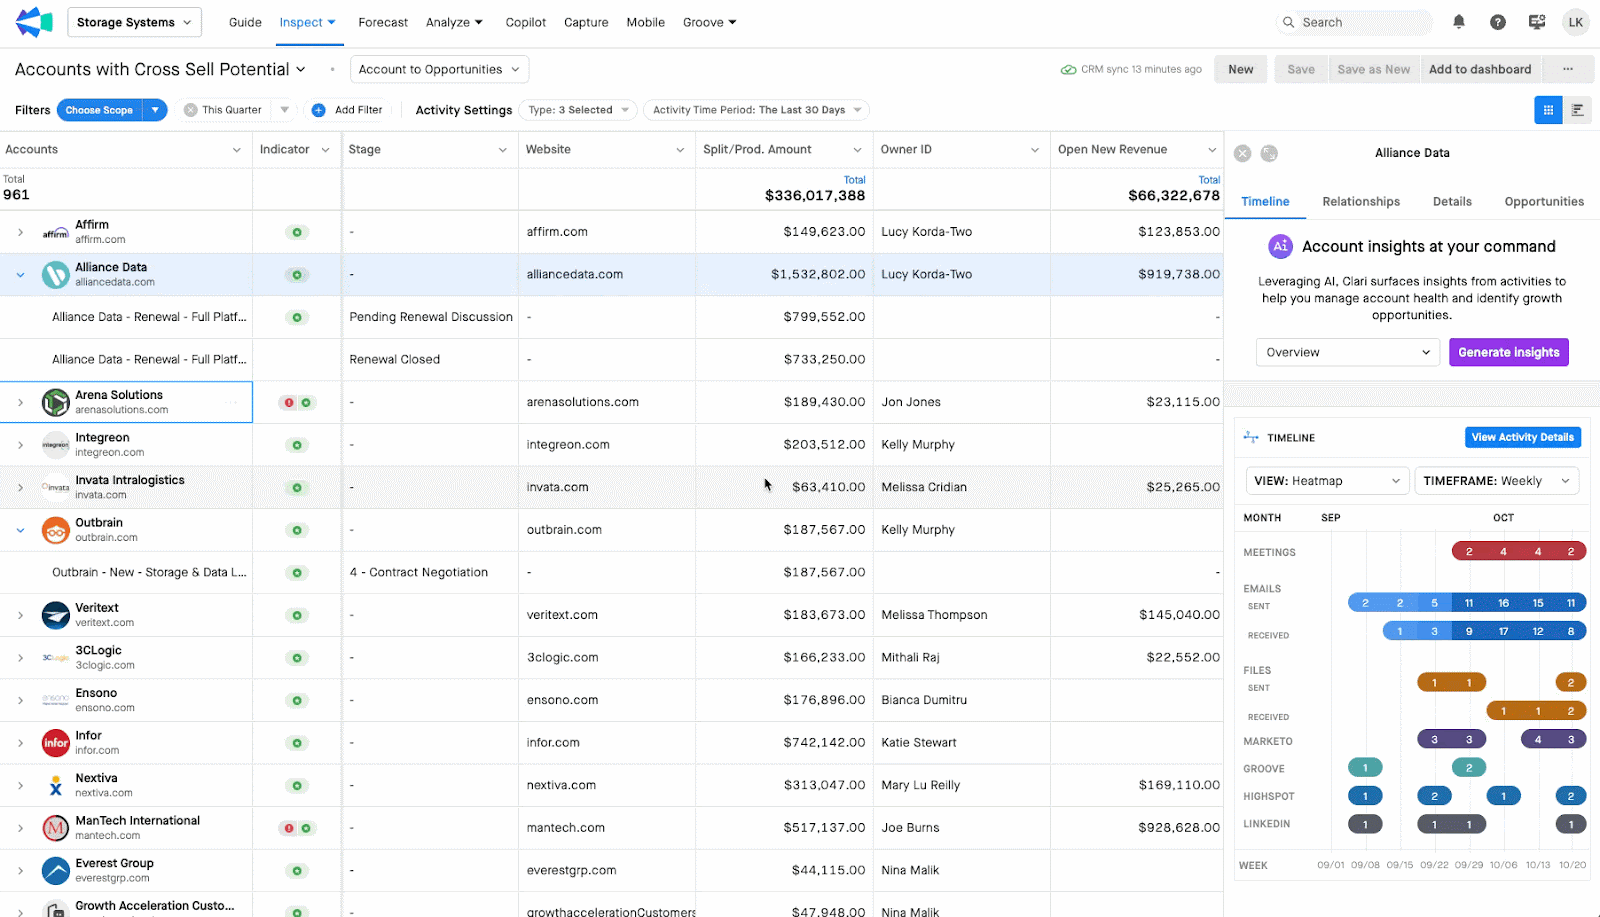Click the AI account insights icon
1600x917 pixels.
[x=1280, y=246]
